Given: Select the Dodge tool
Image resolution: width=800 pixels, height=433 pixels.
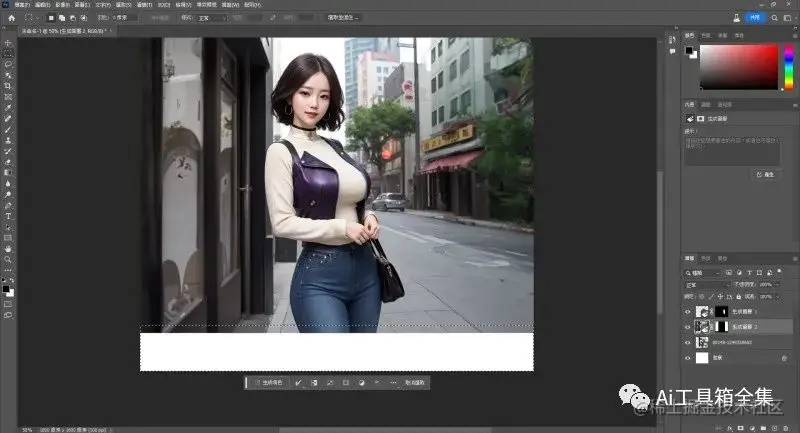Looking at the screenshot, I should (8, 194).
